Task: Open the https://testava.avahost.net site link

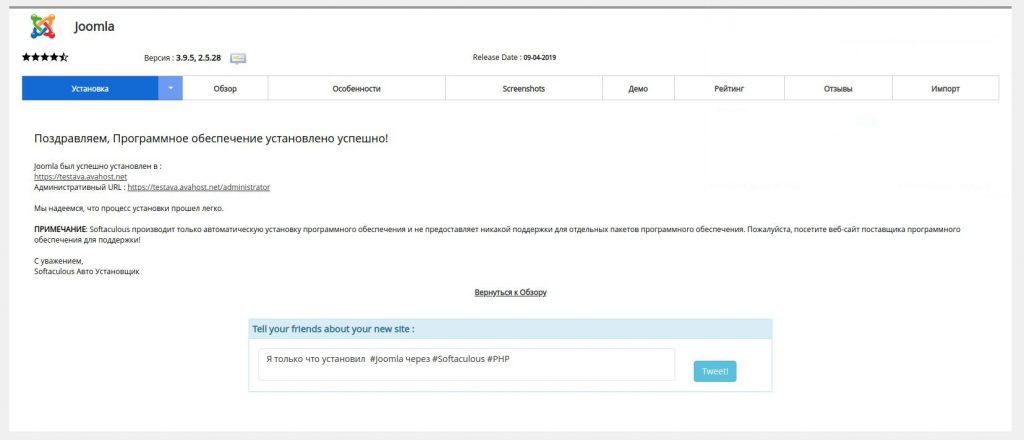Action: [80, 177]
